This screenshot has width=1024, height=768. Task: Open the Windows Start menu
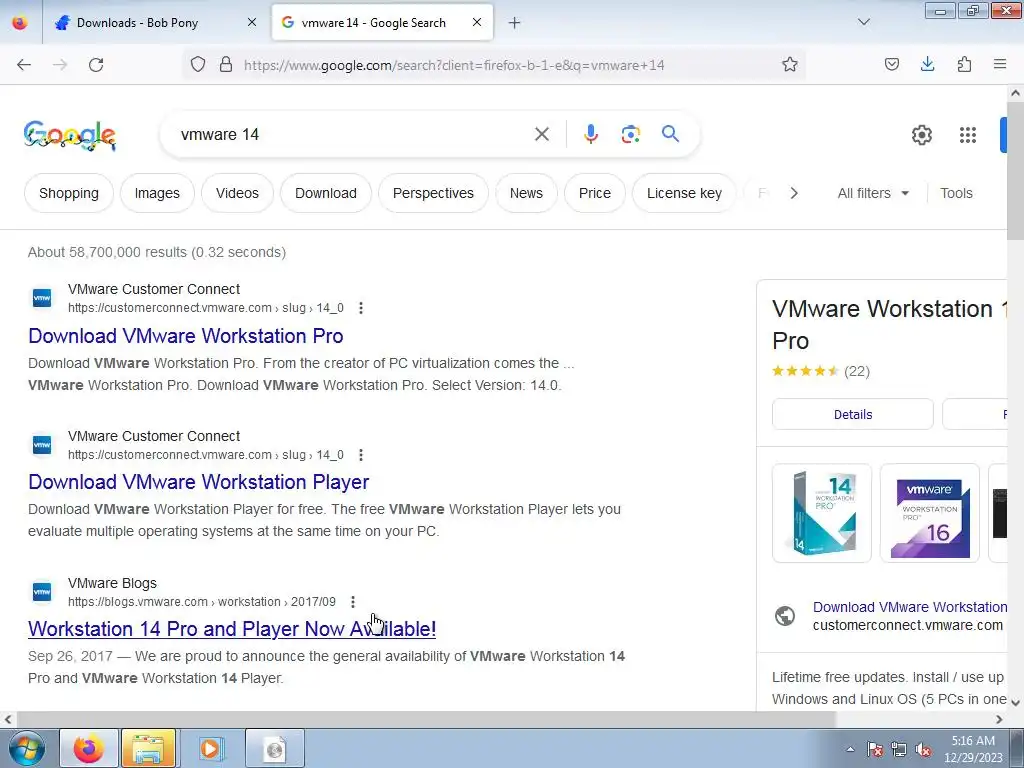tap(27, 748)
